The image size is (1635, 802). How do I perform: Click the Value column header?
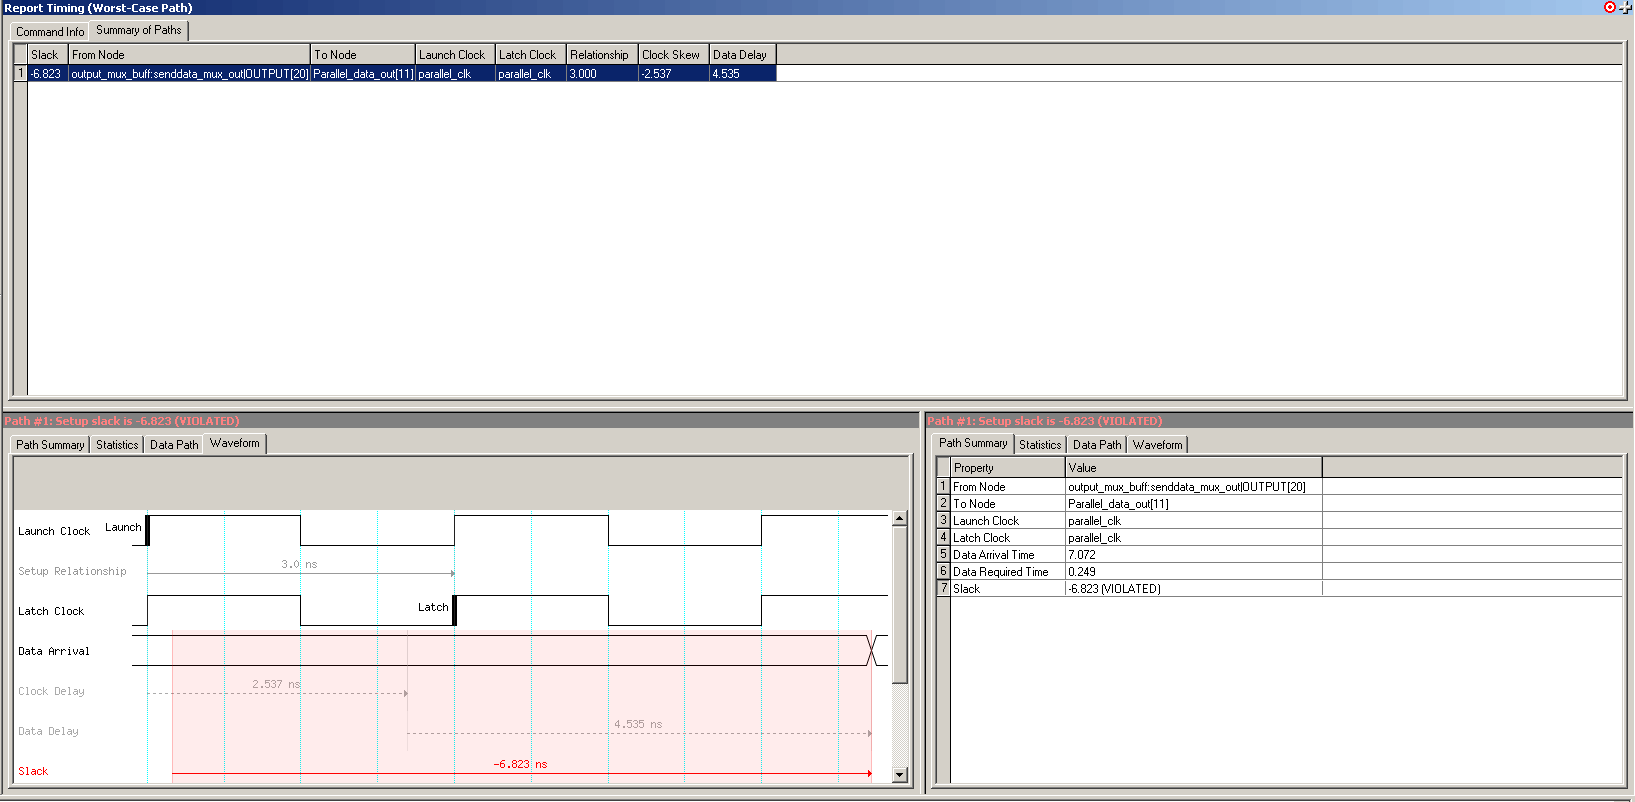[1194, 468]
